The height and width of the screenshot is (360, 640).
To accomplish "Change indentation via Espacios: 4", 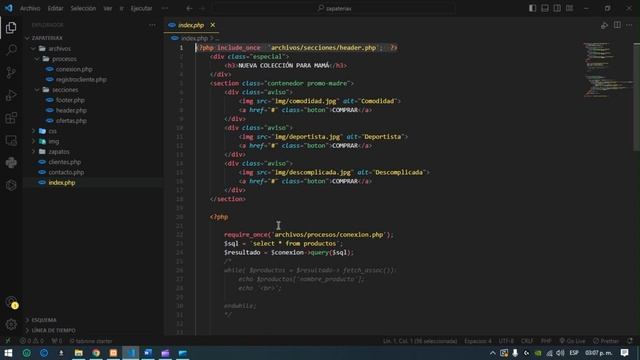I will click(x=478, y=341).
